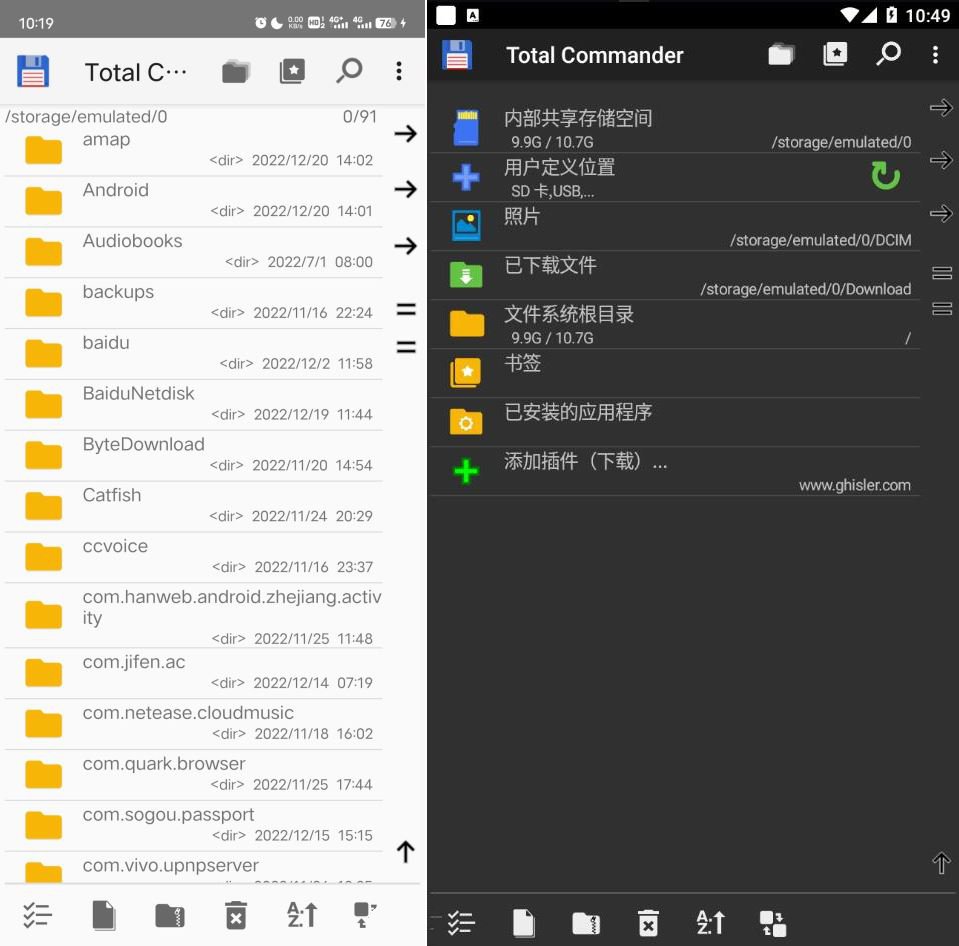Screen dimensions: 959x946
Task: Open the Audiobooks folder
Action: click(x=193, y=252)
